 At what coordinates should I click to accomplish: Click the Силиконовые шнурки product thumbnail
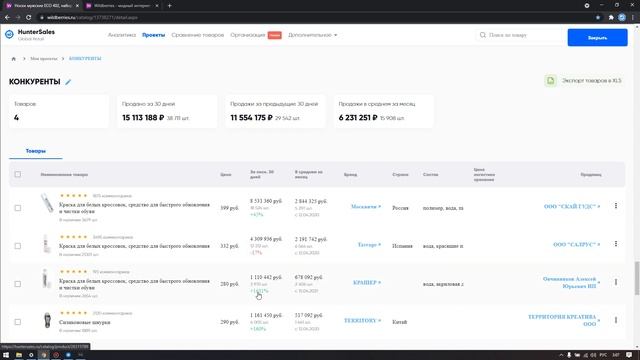pyautogui.click(x=47, y=320)
